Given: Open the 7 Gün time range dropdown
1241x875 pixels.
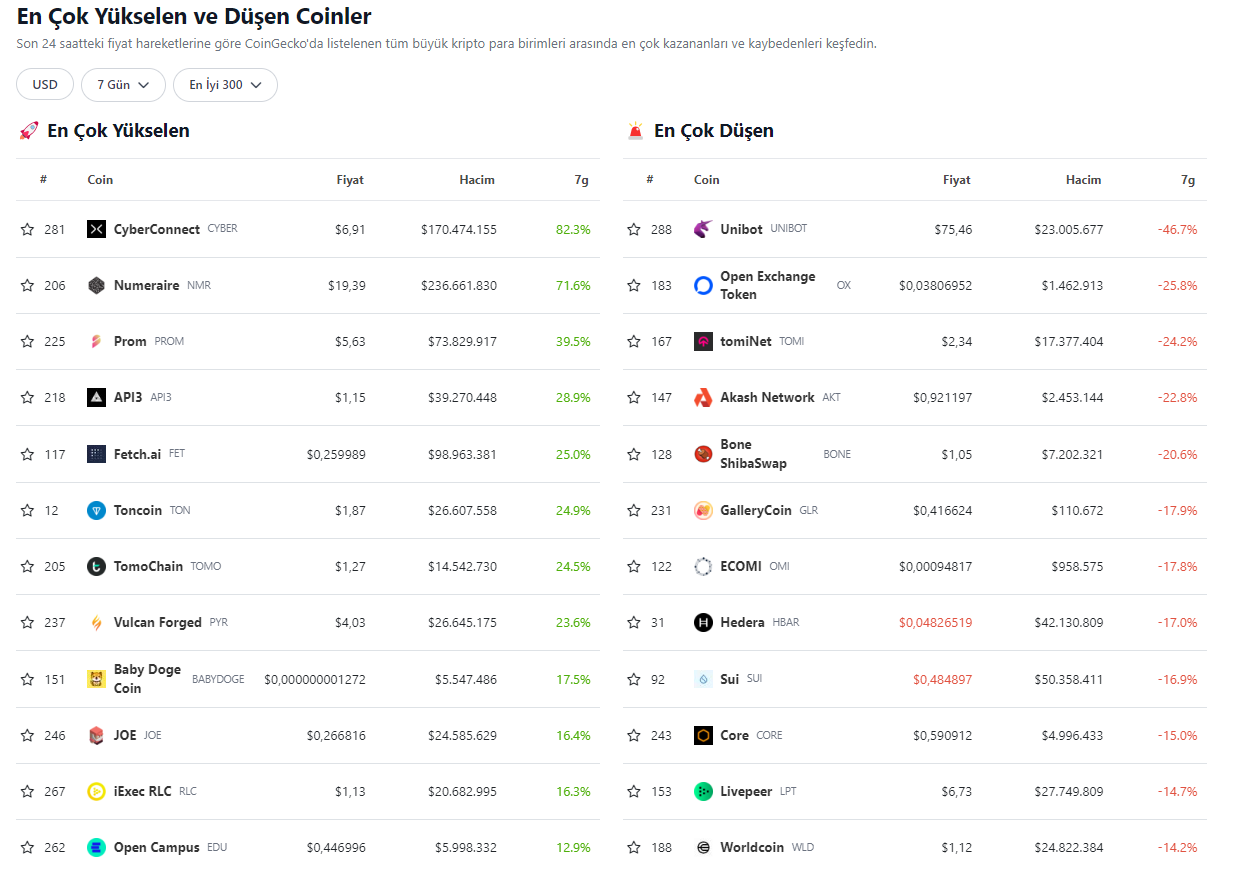Looking at the screenshot, I should click(x=123, y=85).
